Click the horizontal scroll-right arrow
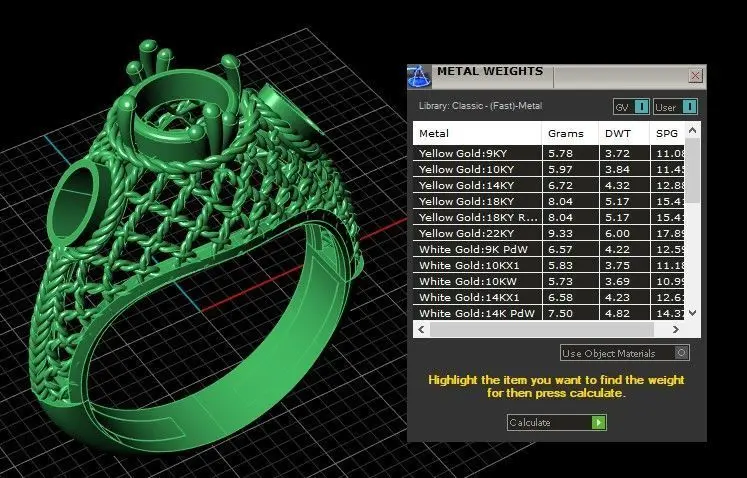The width and height of the screenshot is (747, 478). coord(676,329)
